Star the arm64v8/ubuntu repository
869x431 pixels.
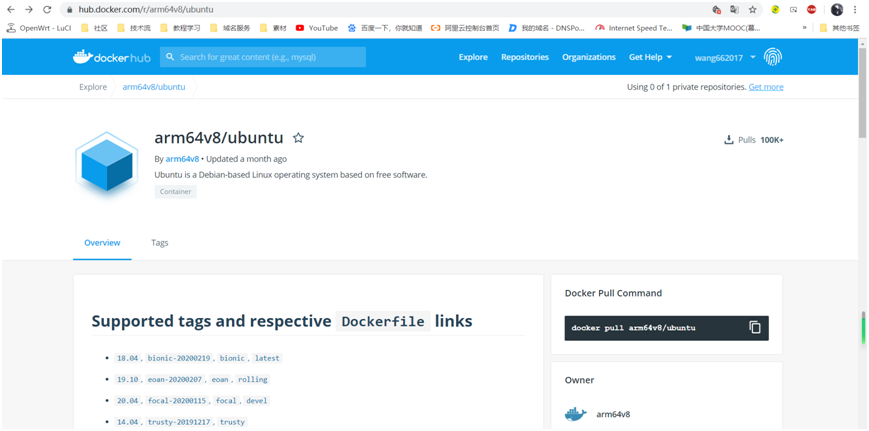298,138
